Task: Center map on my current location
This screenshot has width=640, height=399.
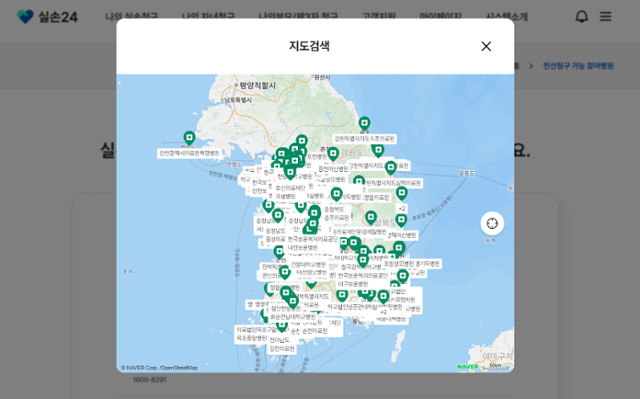Action: point(492,224)
